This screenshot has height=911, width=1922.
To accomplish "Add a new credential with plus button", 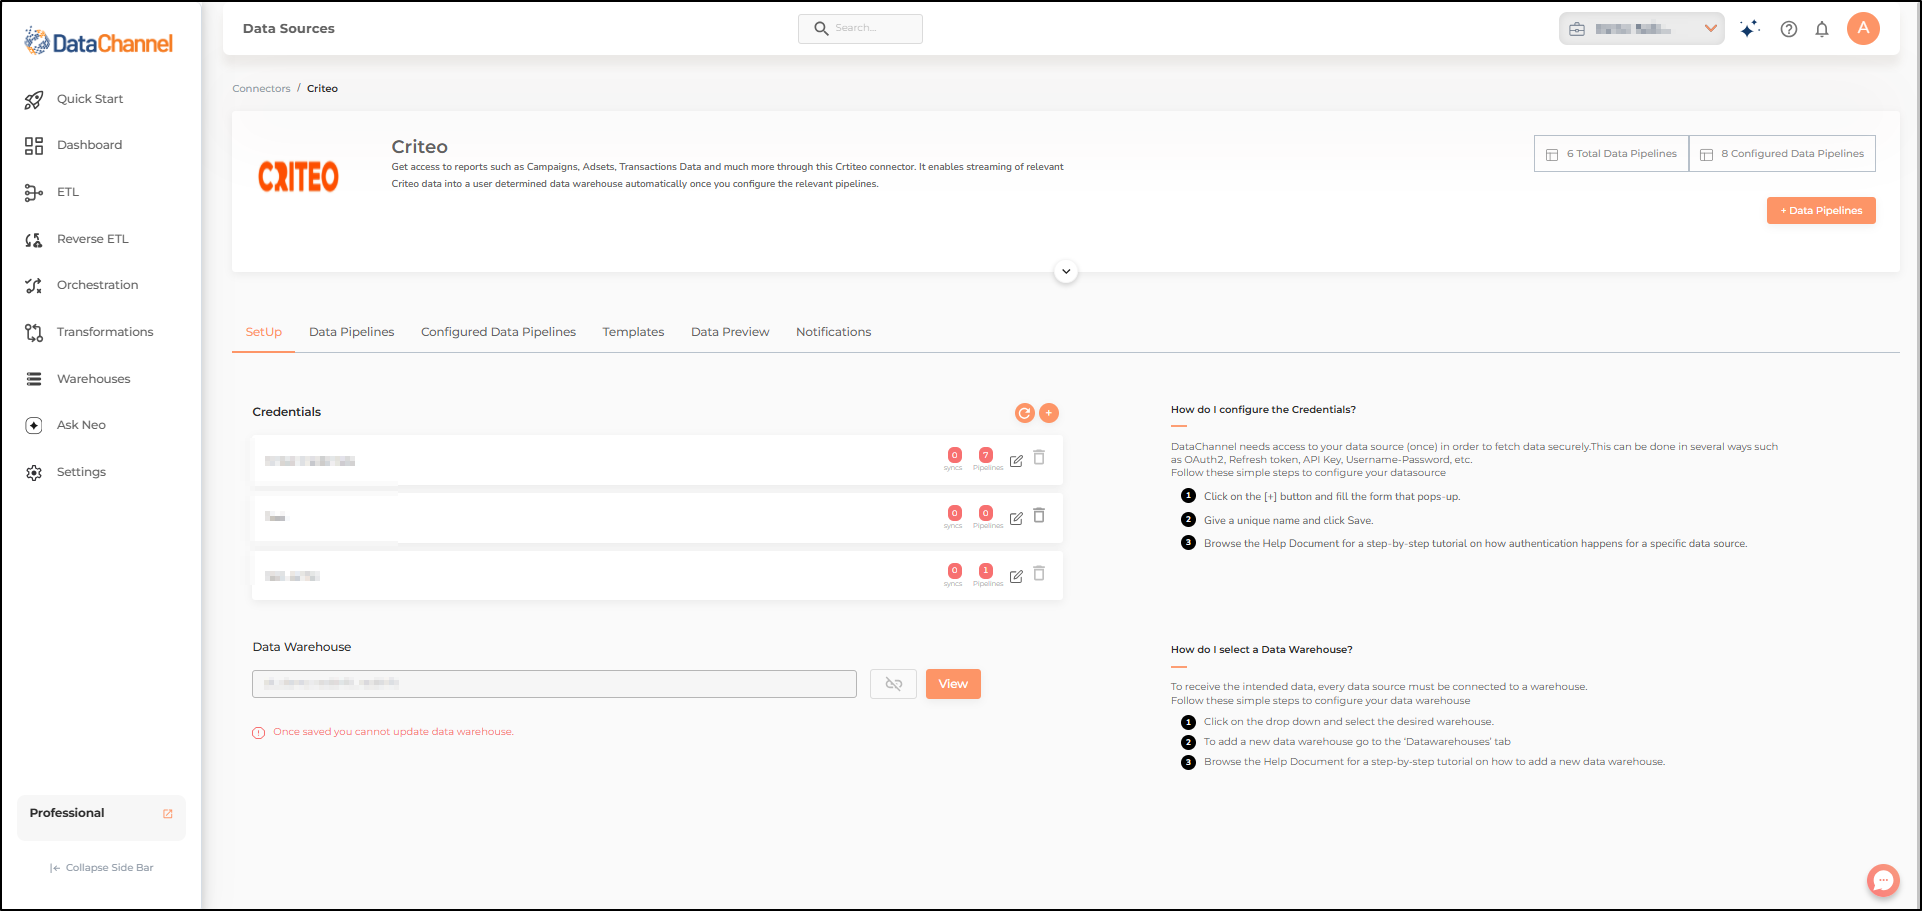I will [1049, 413].
